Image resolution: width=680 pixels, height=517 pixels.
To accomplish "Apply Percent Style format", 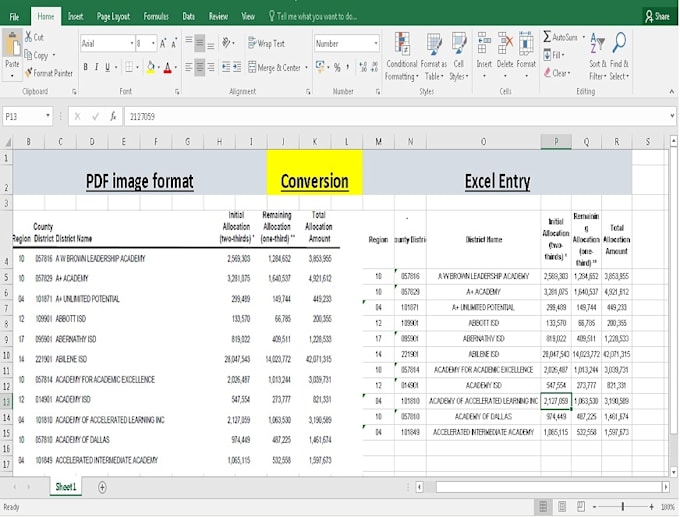I will click(x=337, y=67).
